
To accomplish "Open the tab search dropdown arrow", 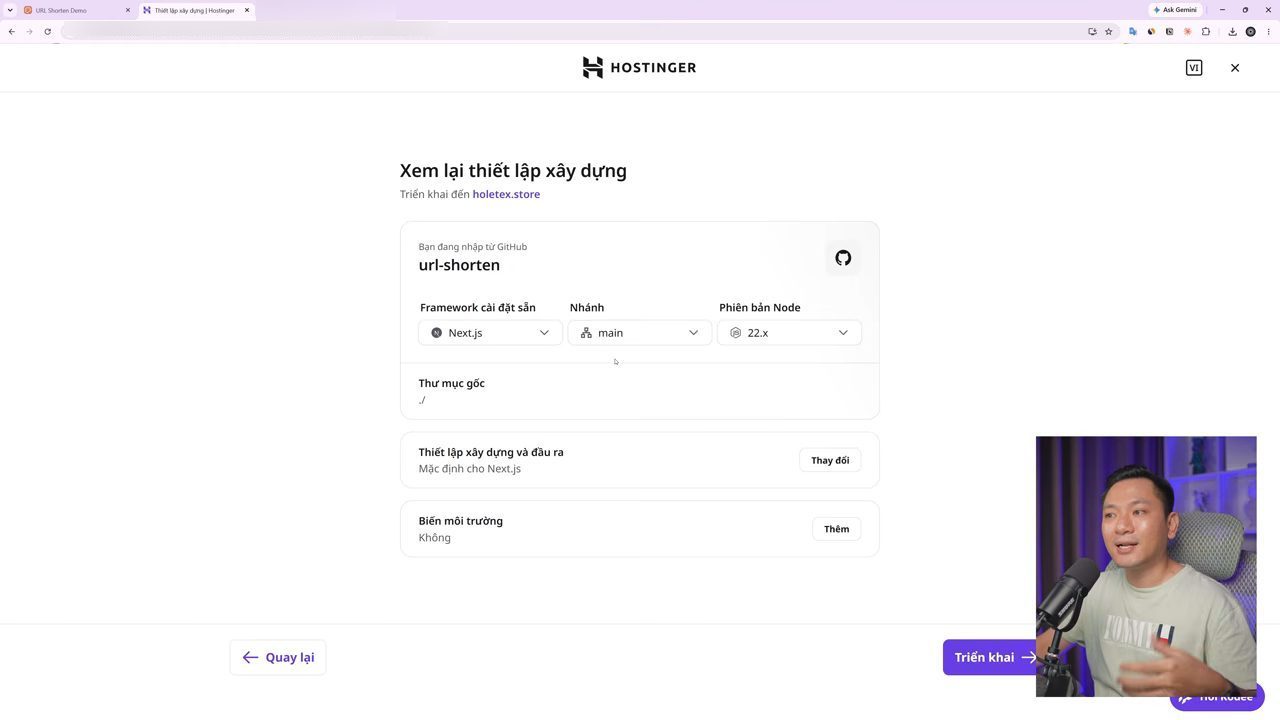I will (x=9, y=10).
